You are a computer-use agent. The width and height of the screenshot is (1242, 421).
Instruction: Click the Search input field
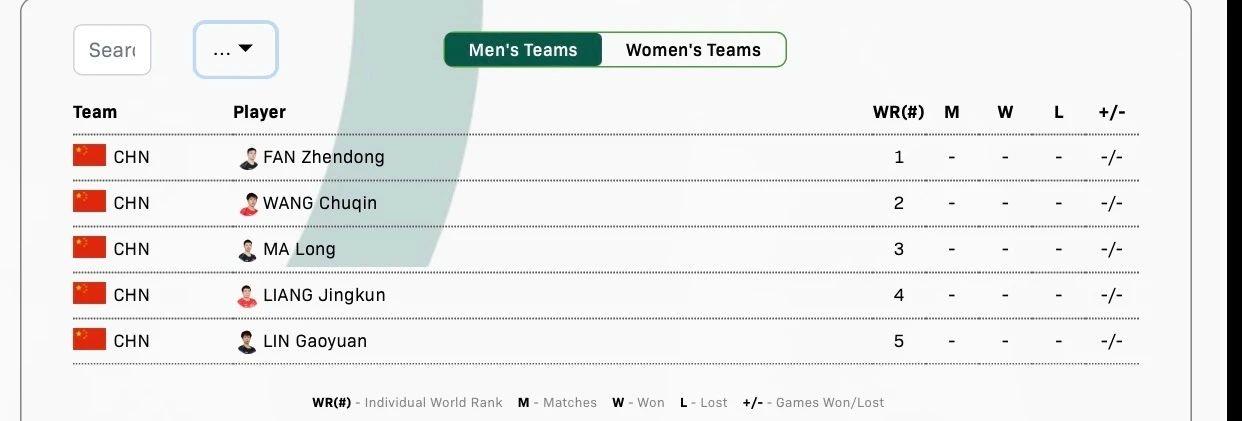tap(112, 50)
